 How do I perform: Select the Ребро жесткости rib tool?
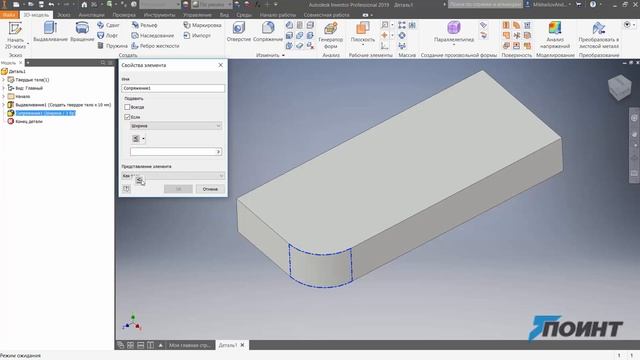(156, 46)
